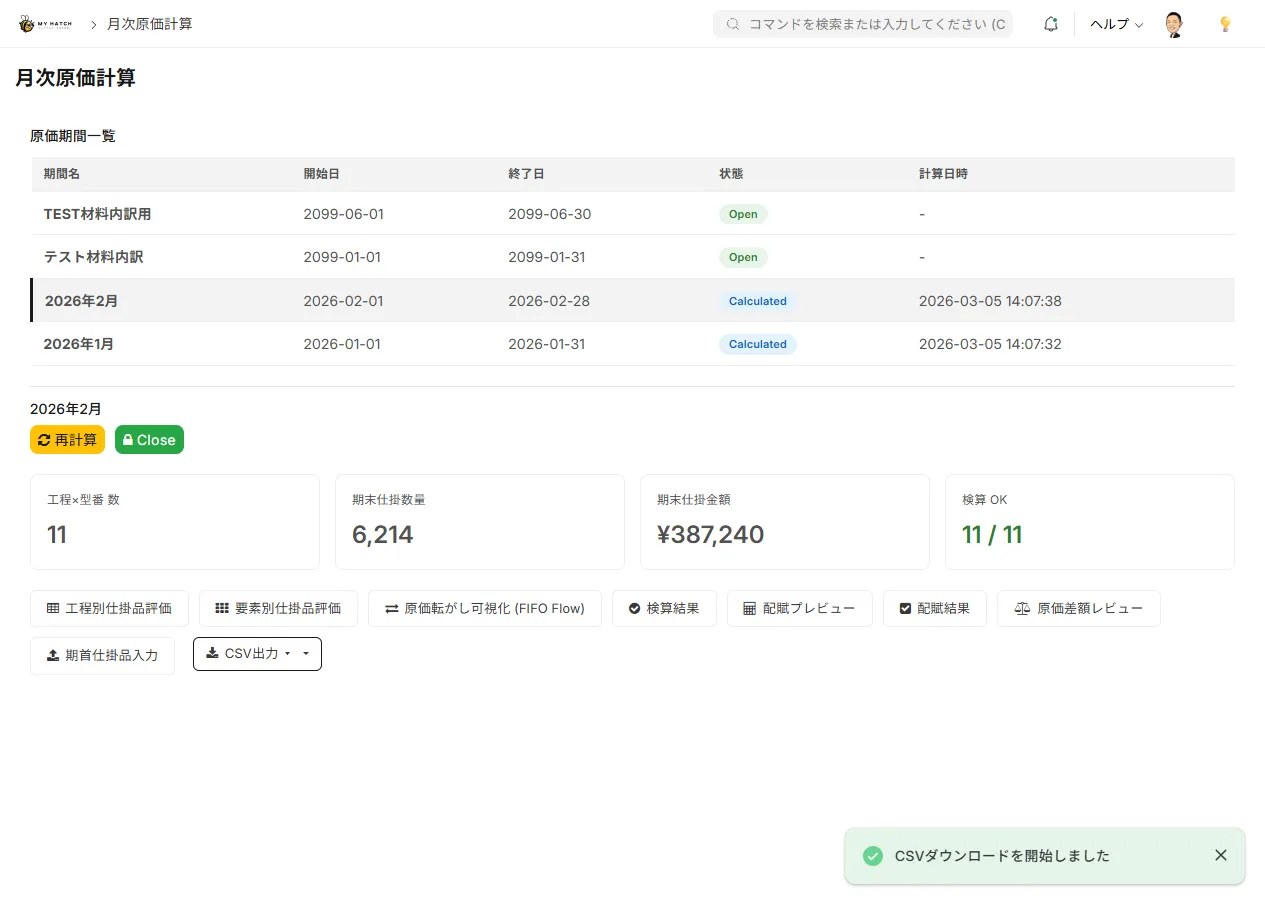The image size is (1265, 900).
Task: Dismiss the CSV download notification toast
Action: pos(1220,855)
